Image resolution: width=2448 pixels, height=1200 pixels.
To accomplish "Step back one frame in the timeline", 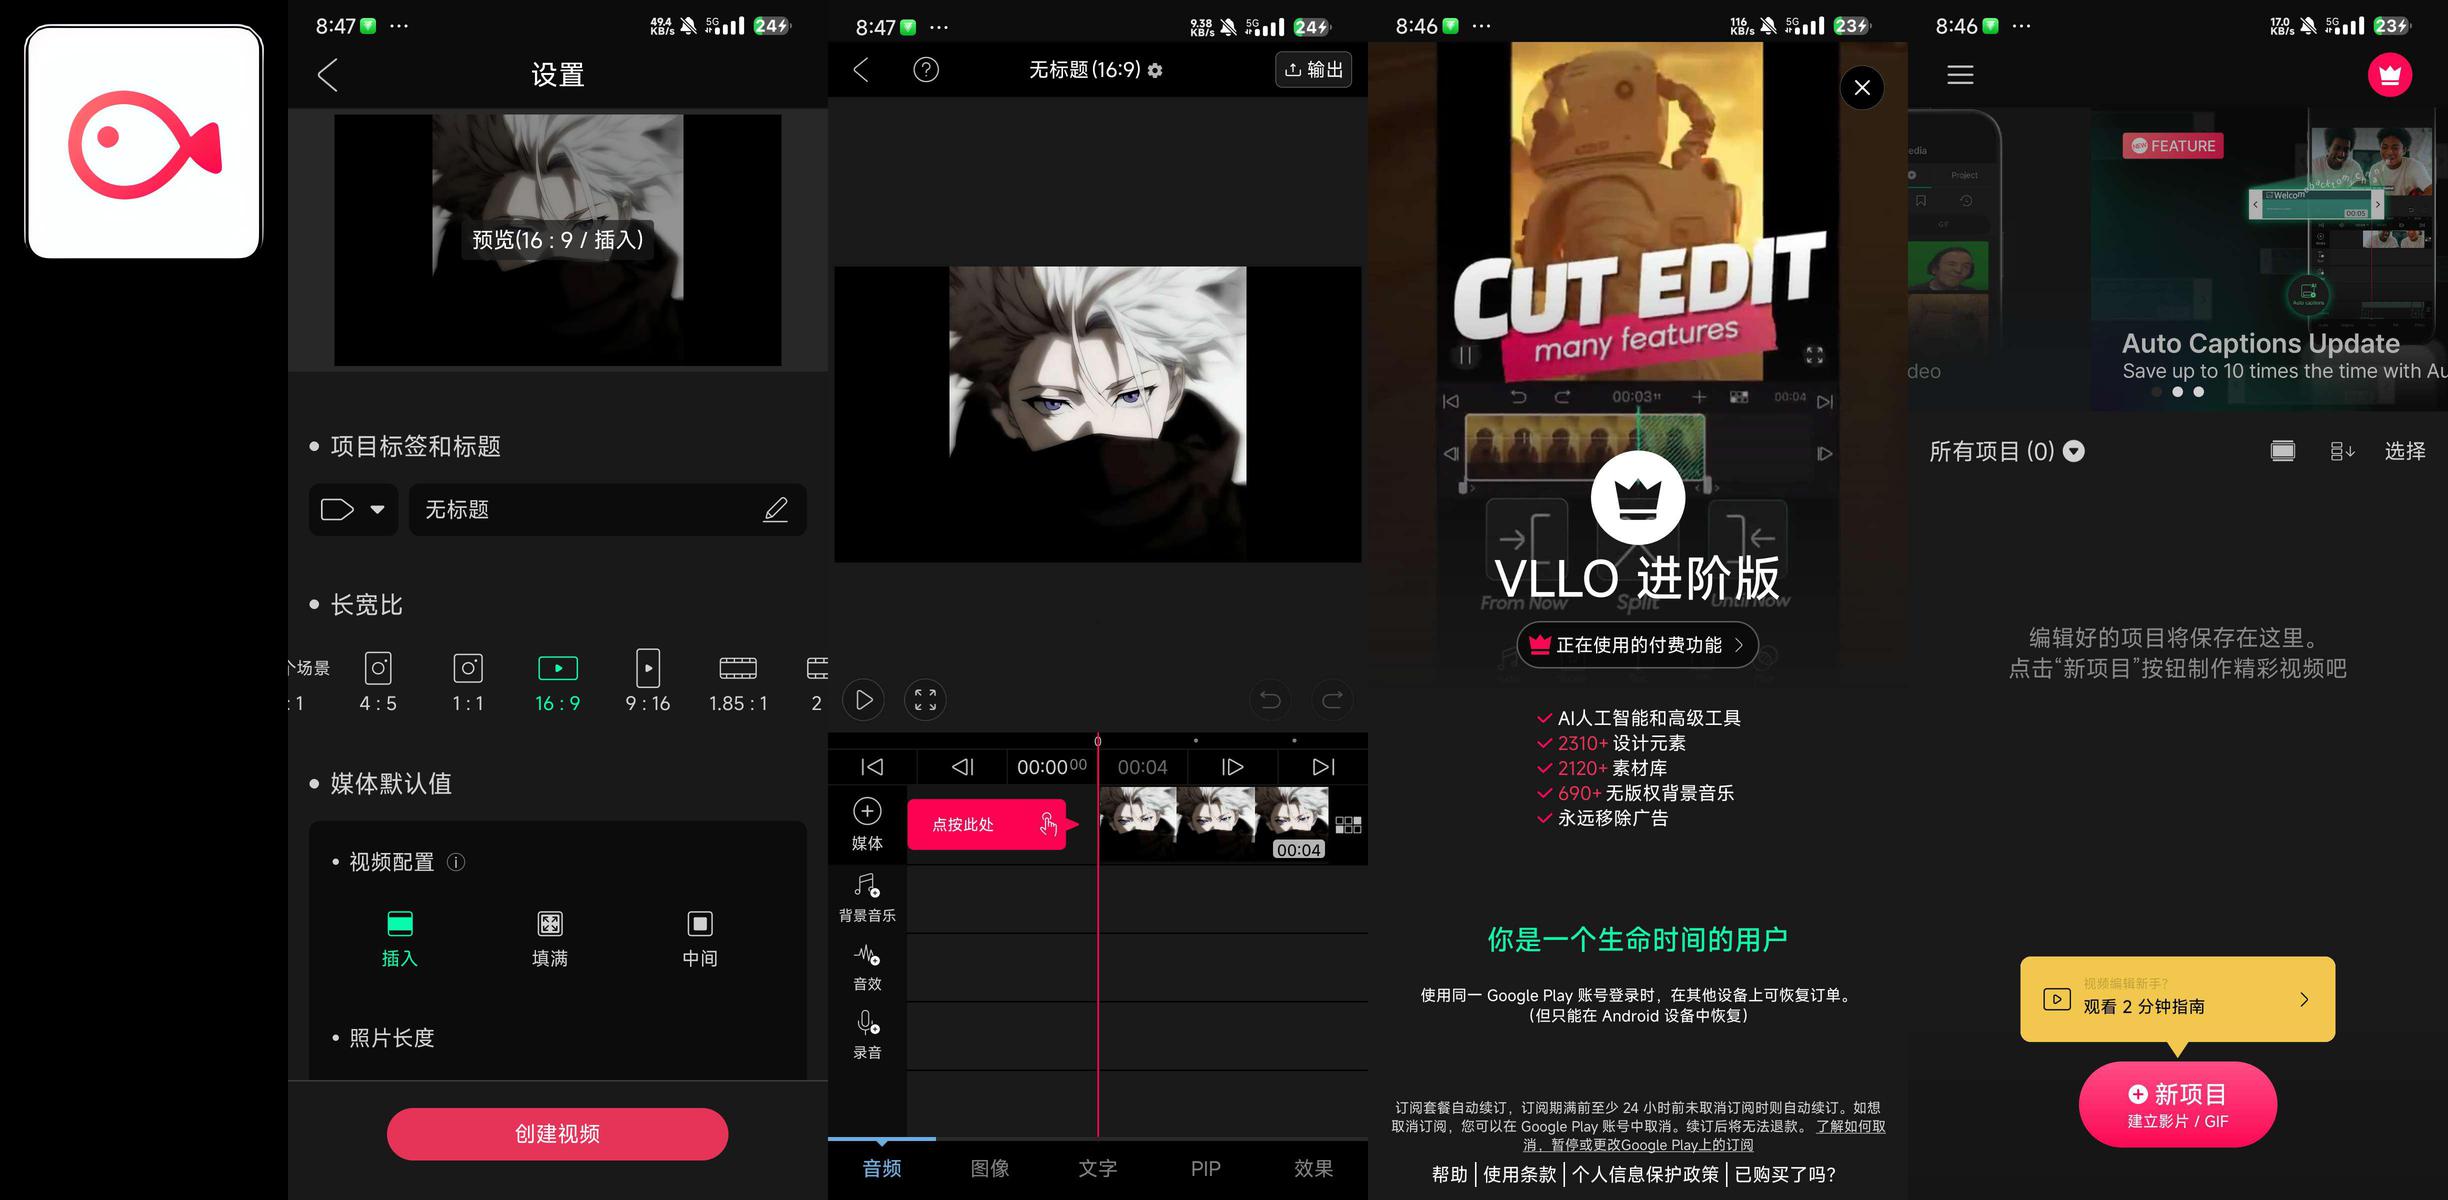I will pos(962,767).
